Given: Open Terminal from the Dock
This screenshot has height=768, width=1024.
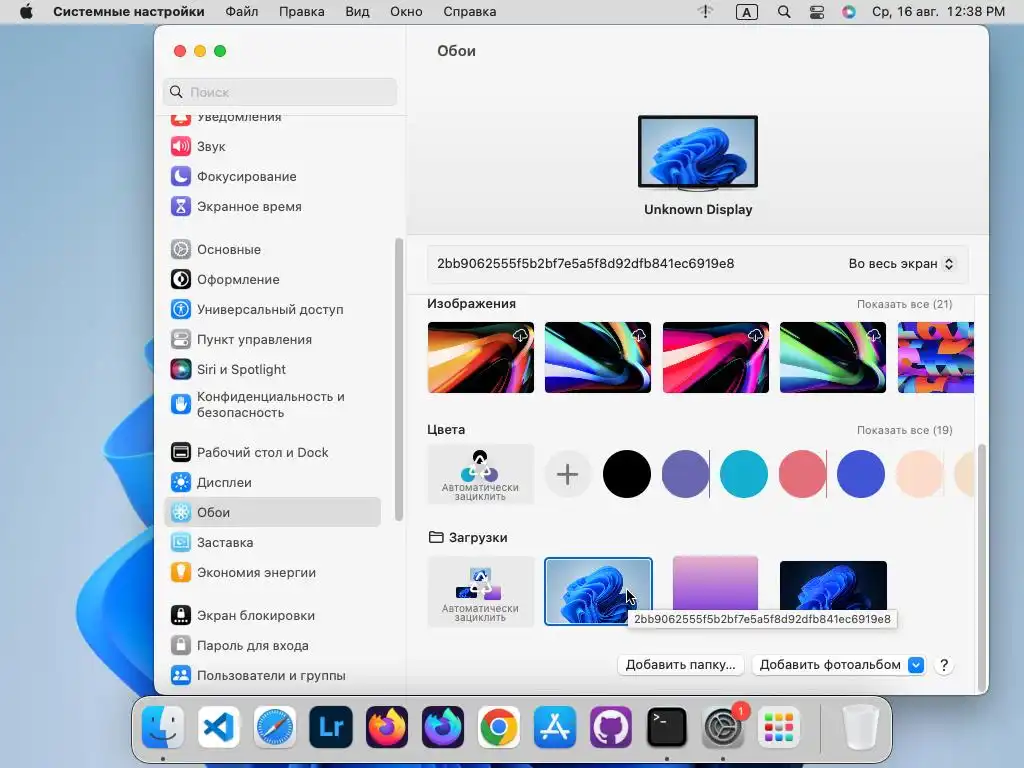Looking at the screenshot, I should tap(667, 727).
